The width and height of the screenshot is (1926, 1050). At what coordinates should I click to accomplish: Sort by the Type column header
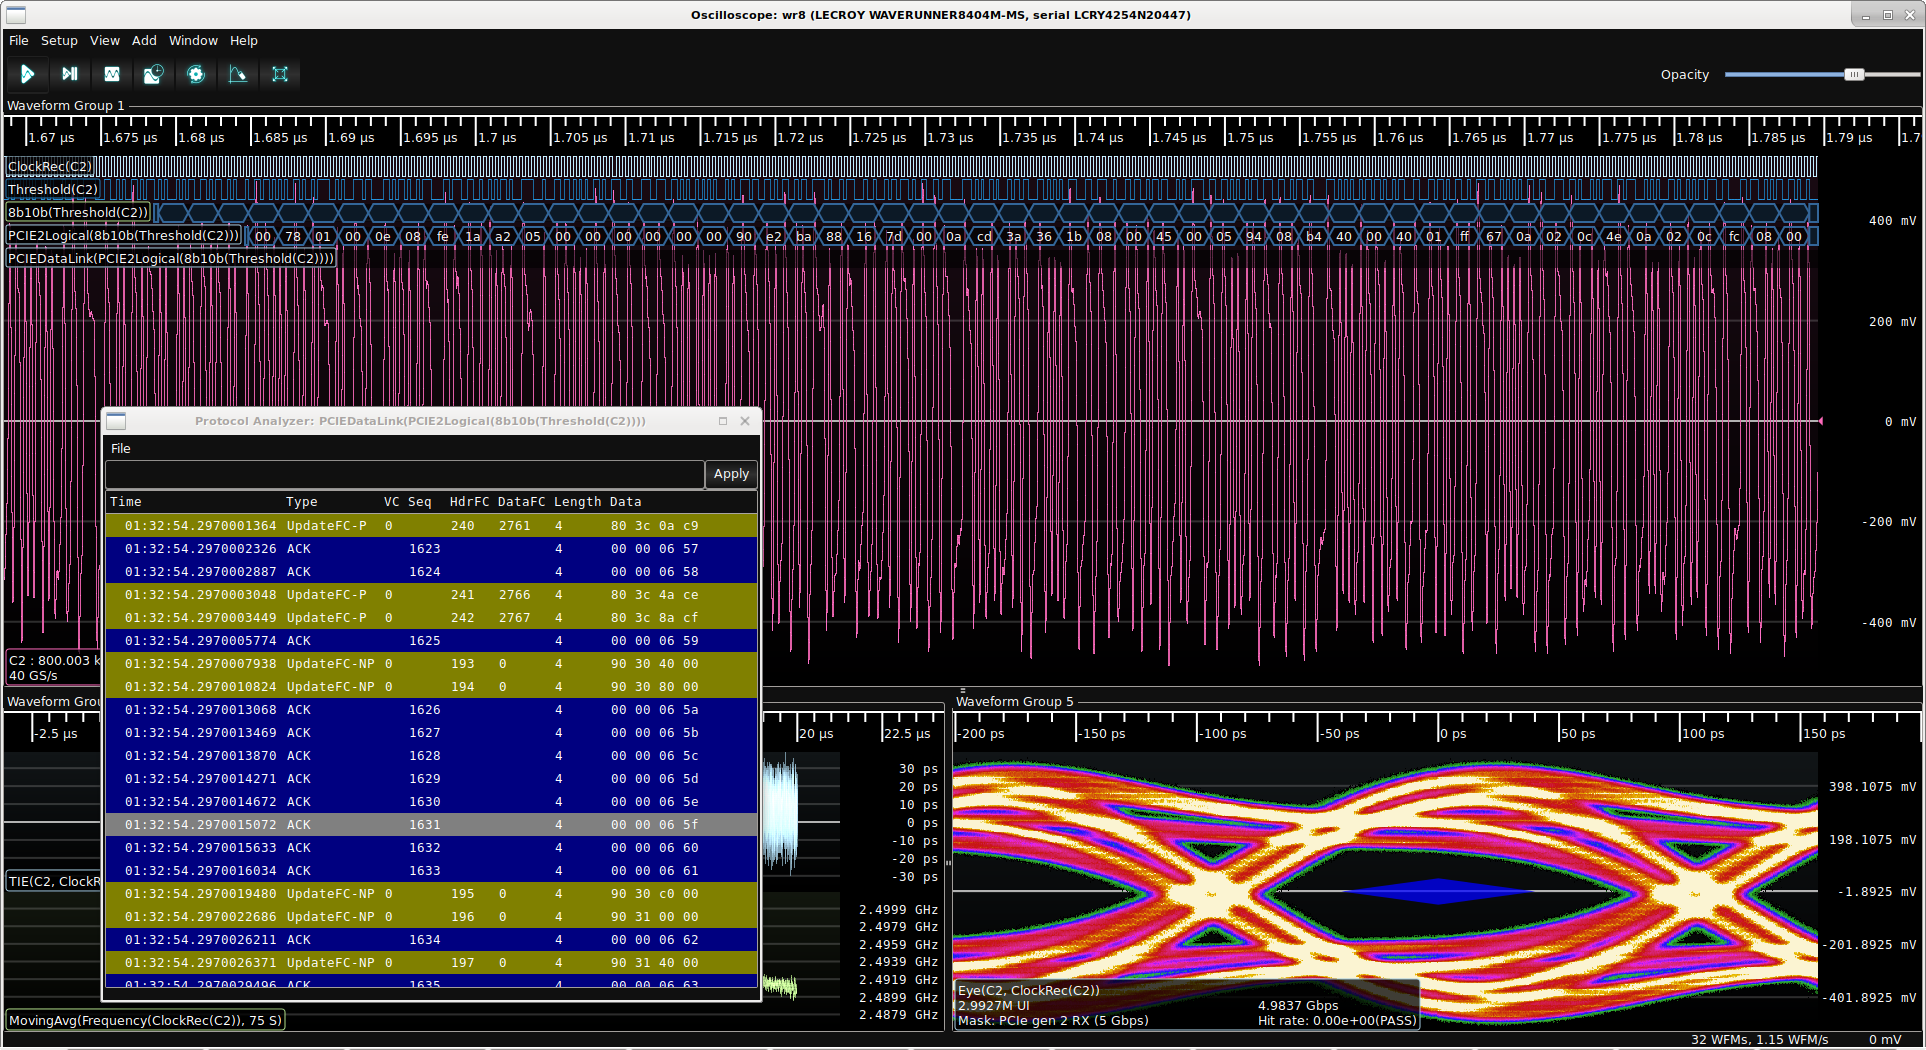click(302, 502)
